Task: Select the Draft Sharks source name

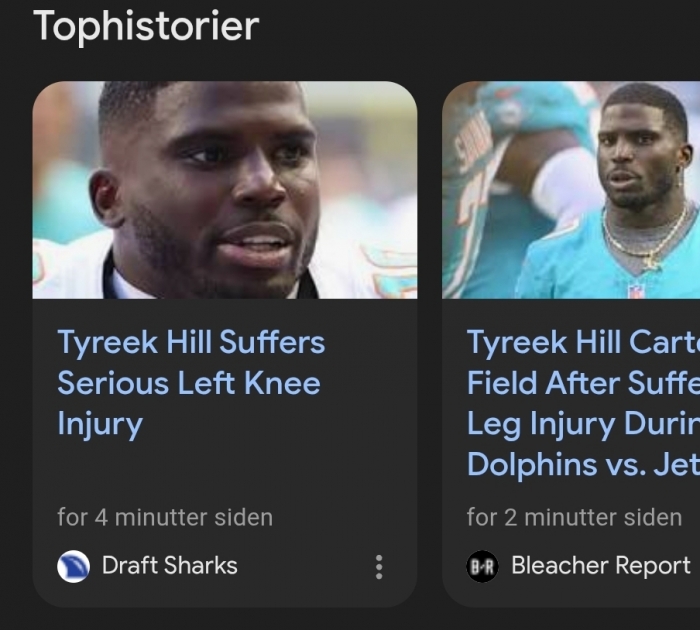Action: pyautogui.click(x=170, y=566)
